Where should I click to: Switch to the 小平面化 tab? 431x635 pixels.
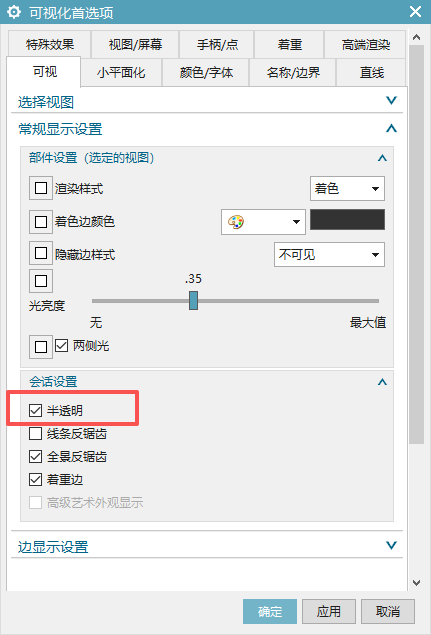coord(121,72)
